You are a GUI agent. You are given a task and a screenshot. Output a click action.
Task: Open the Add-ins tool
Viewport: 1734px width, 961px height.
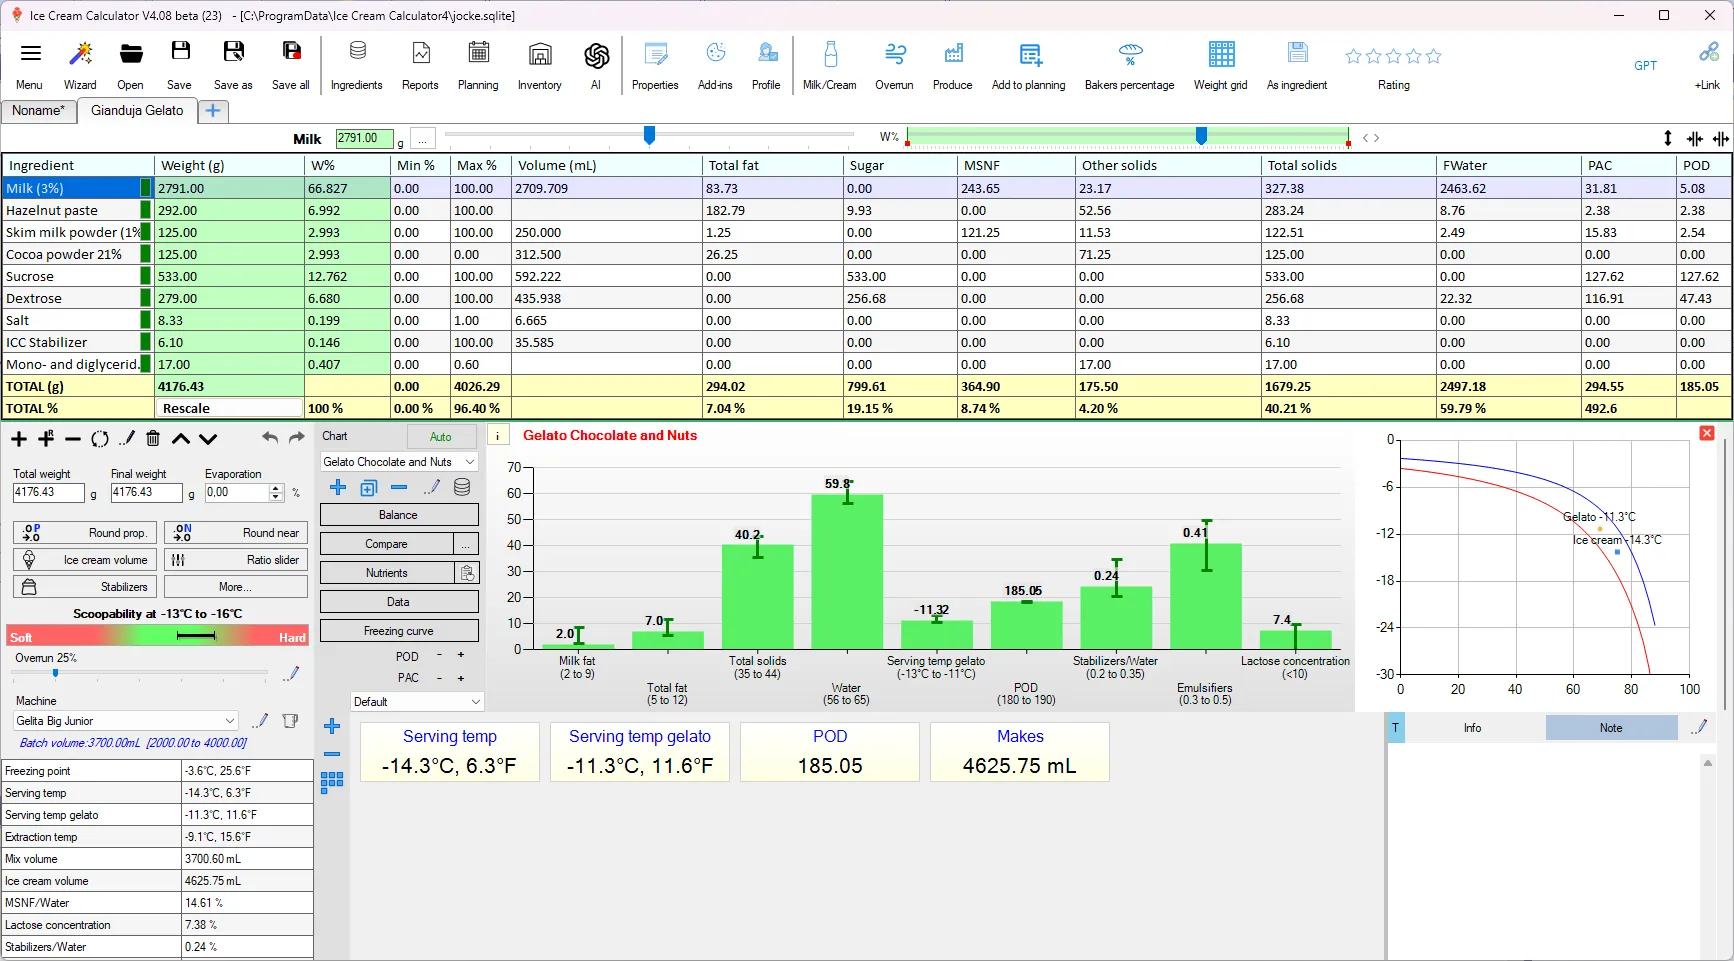(715, 65)
